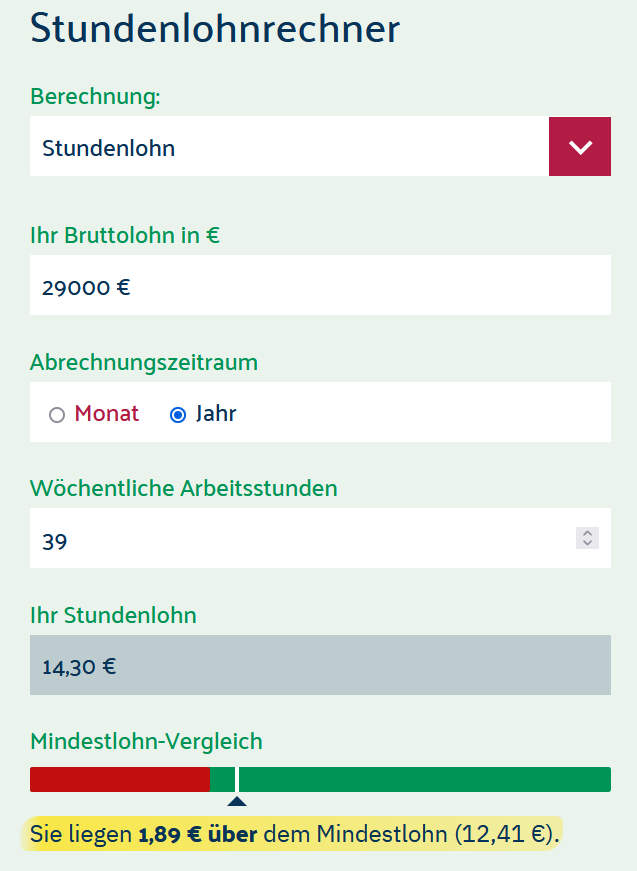
Task: Click the red section of the Mindestlohn bar
Action: click(x=120, y=779)
